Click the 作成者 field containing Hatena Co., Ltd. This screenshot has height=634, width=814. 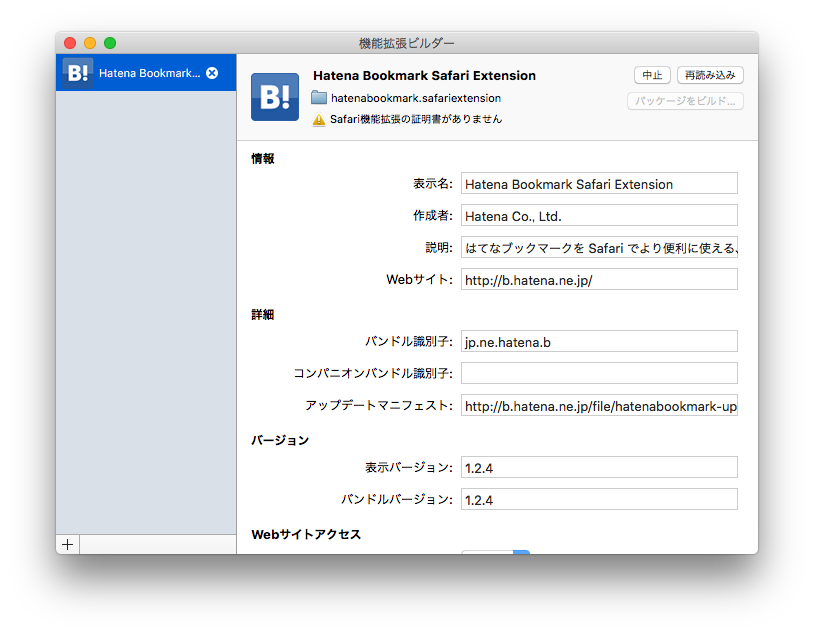598,215
